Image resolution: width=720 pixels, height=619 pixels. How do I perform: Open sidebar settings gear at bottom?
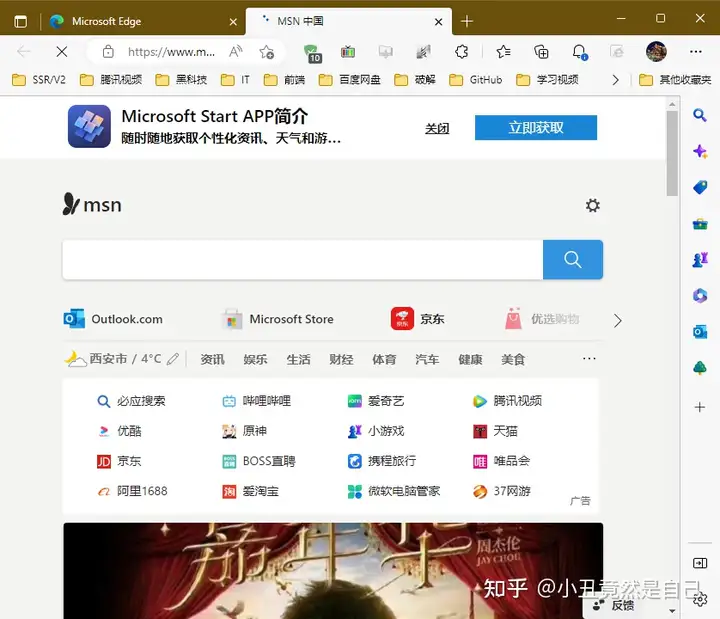[700, 599]
